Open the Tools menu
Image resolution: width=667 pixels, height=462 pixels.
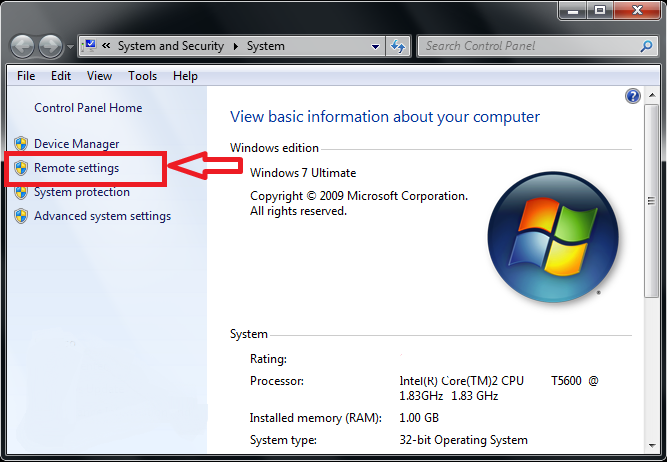143,76
